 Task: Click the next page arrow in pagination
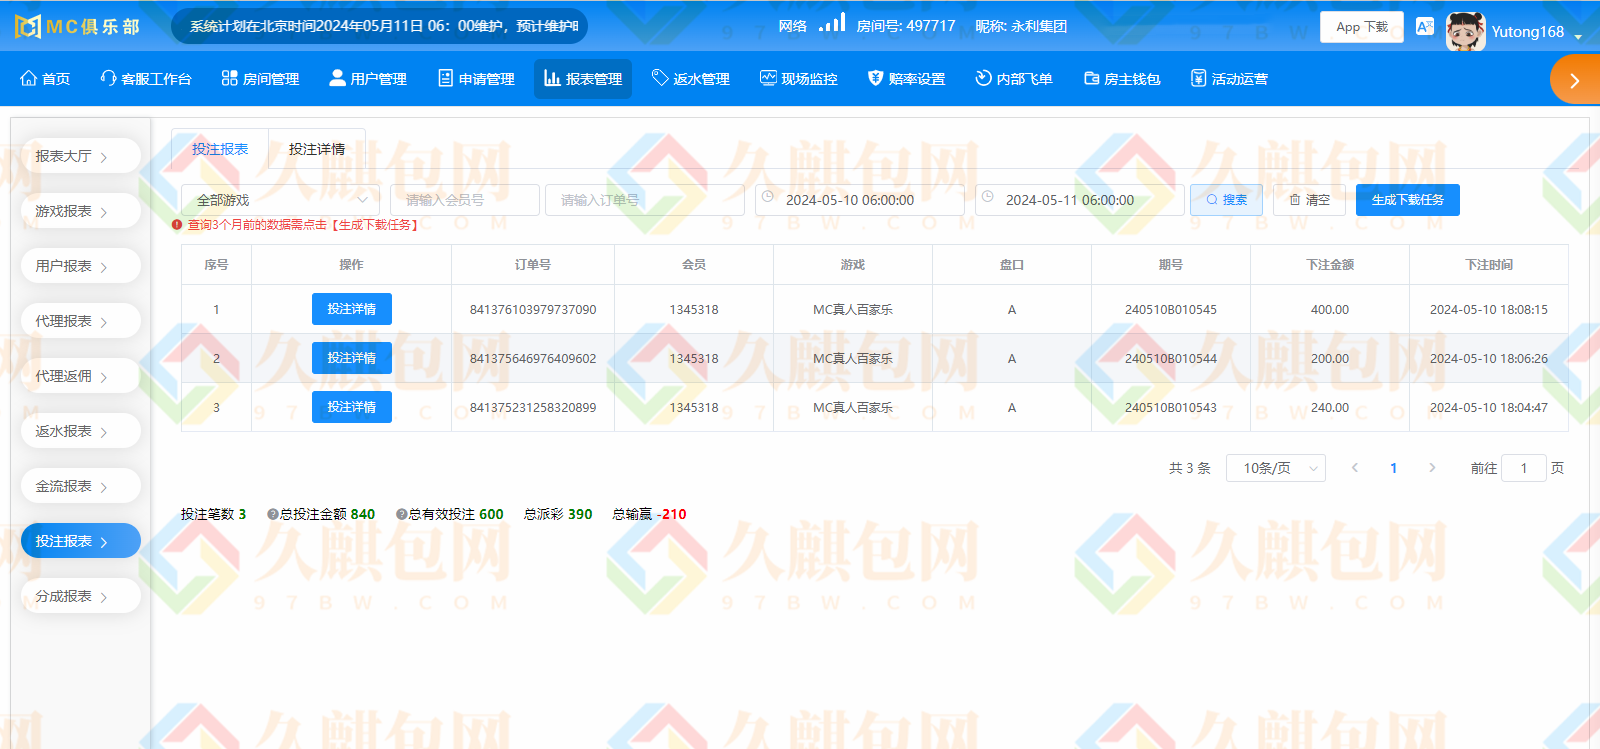pos(1432,468)
